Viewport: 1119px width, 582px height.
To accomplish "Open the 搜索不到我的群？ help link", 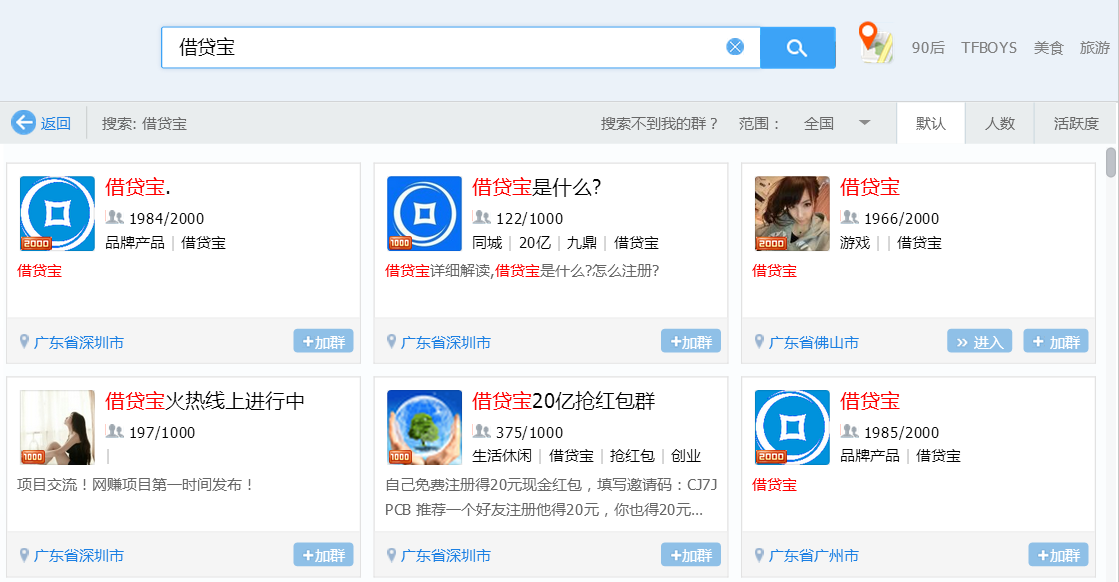I will click(x=659, y=123).
